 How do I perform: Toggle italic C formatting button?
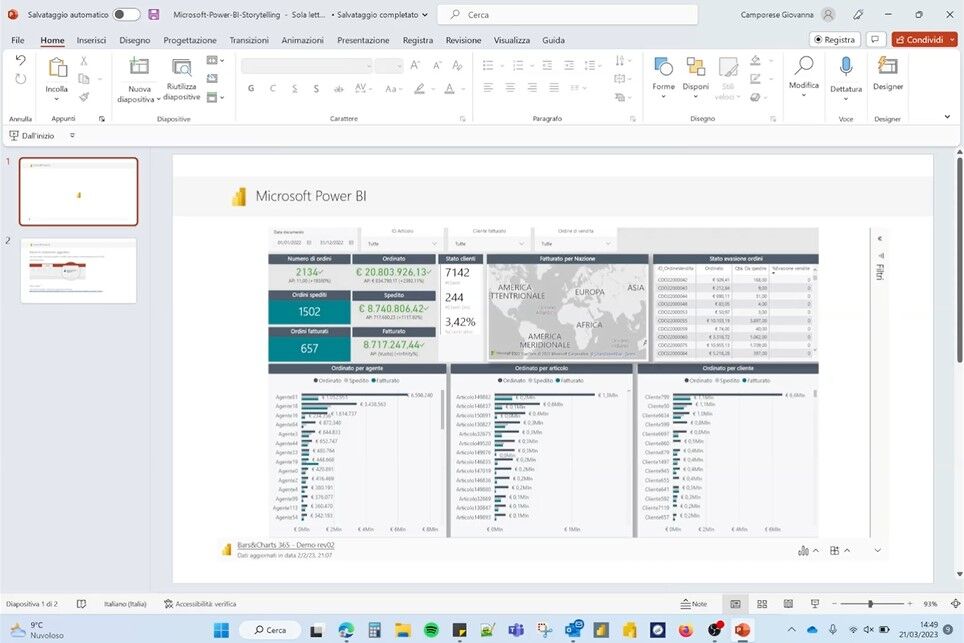(272, 89)
